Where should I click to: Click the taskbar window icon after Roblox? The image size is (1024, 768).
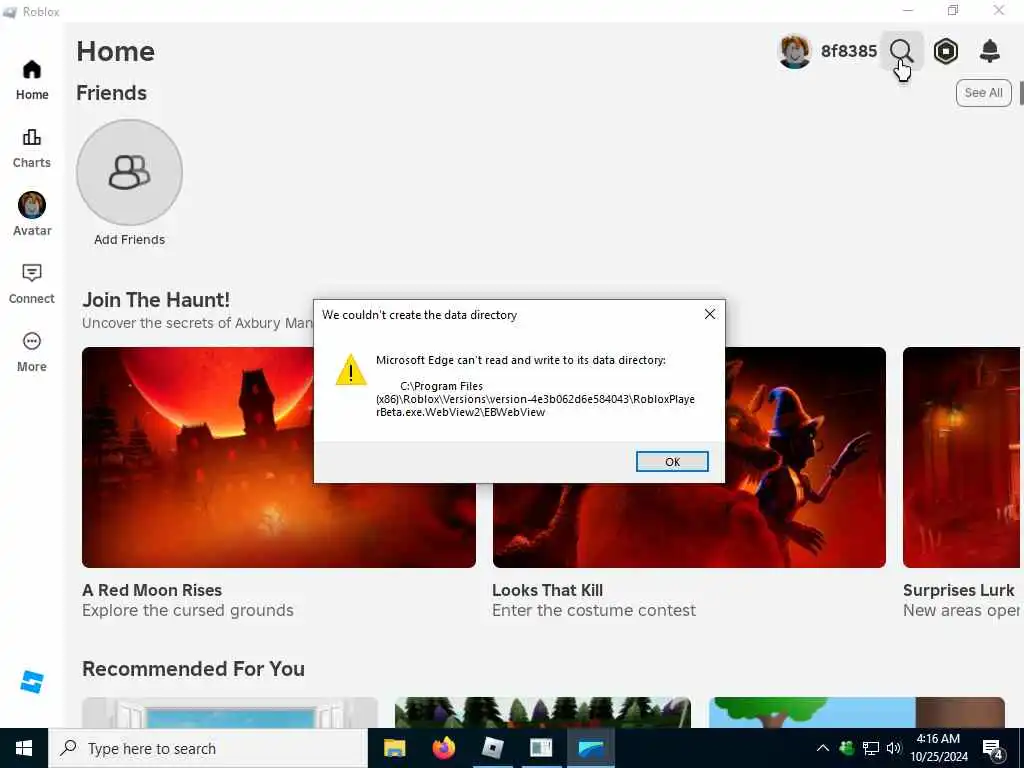[x=541, y=748]
